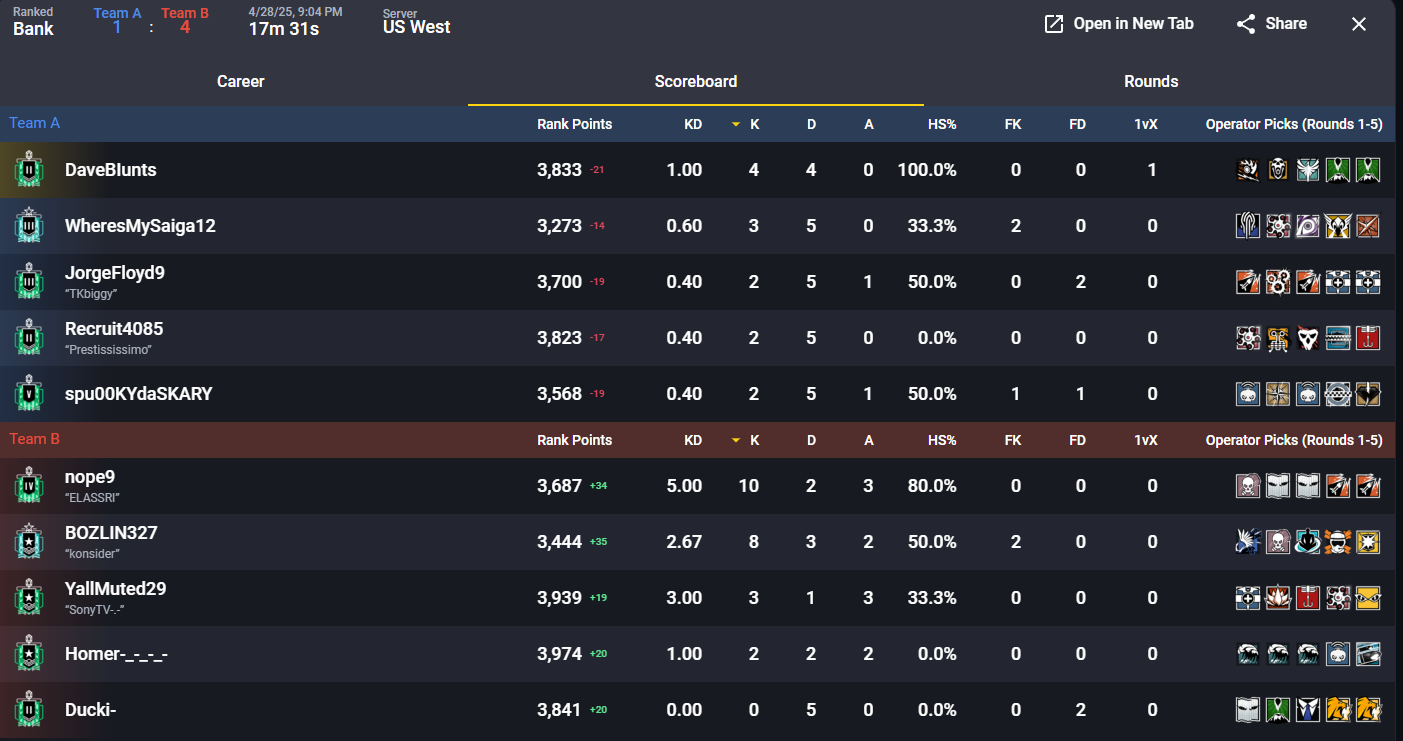The image size is (1403, 741).
Task: Click the Open in New Tab button
Action: click(1118, 23)
